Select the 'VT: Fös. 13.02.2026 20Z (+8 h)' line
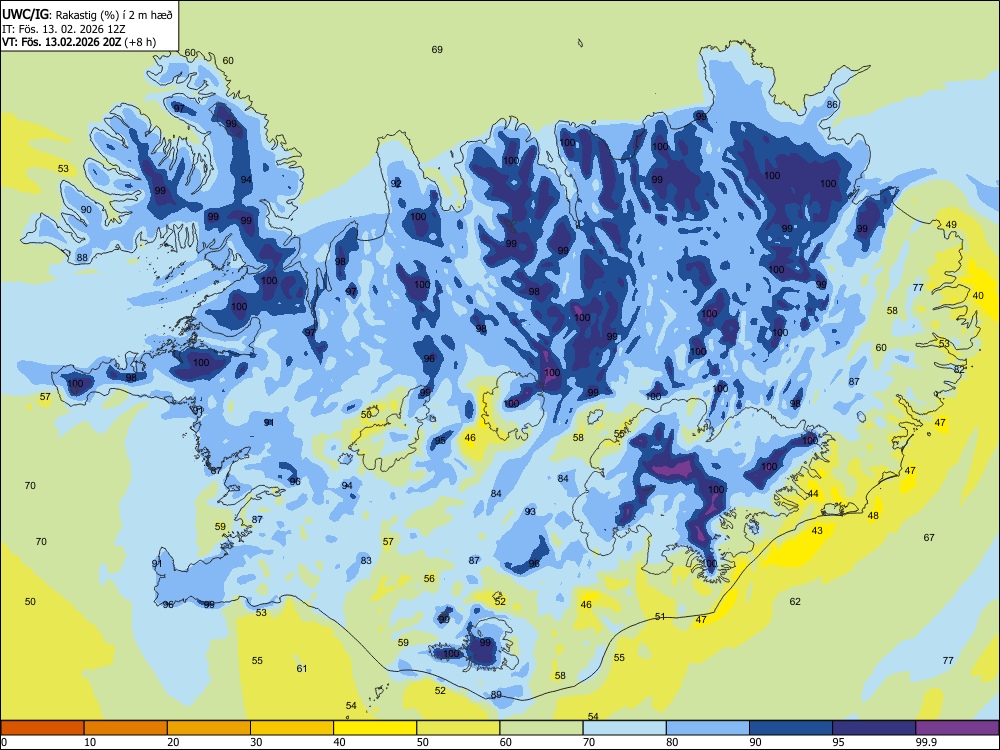This screenshot has height=750, width=1000. click(78, 42)
